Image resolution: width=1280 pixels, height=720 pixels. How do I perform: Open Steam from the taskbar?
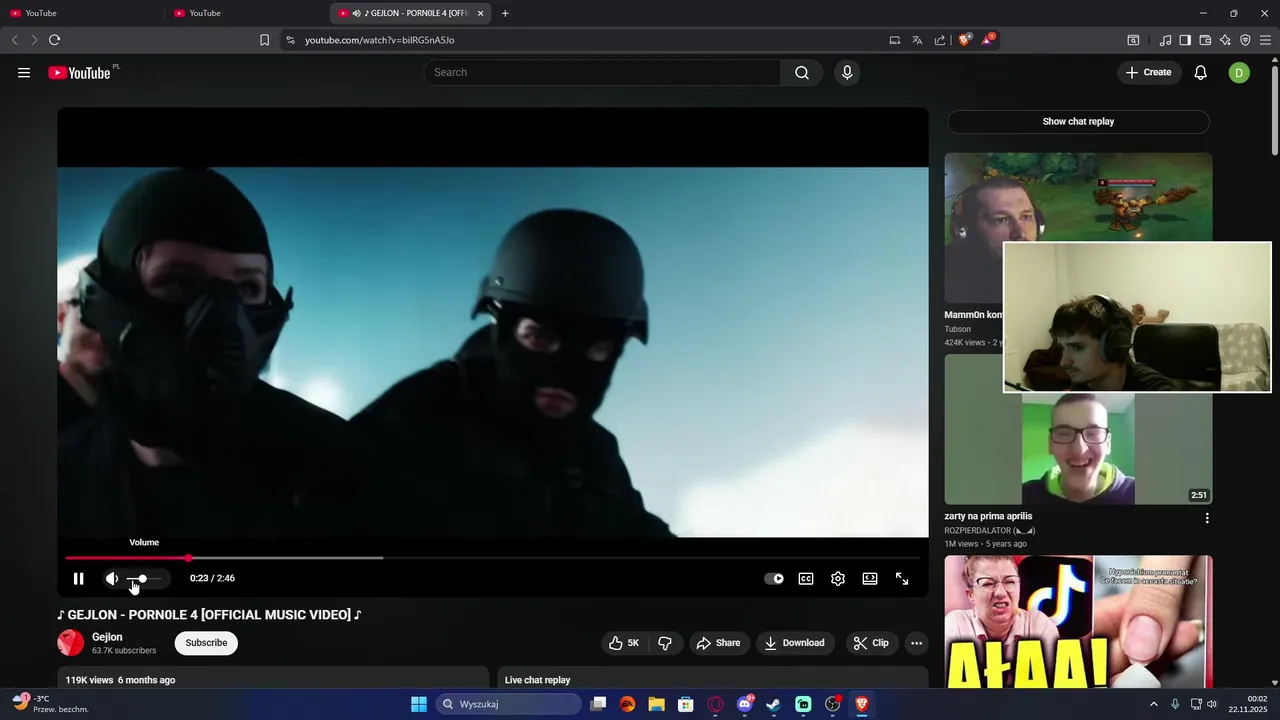tap(774, 704)
